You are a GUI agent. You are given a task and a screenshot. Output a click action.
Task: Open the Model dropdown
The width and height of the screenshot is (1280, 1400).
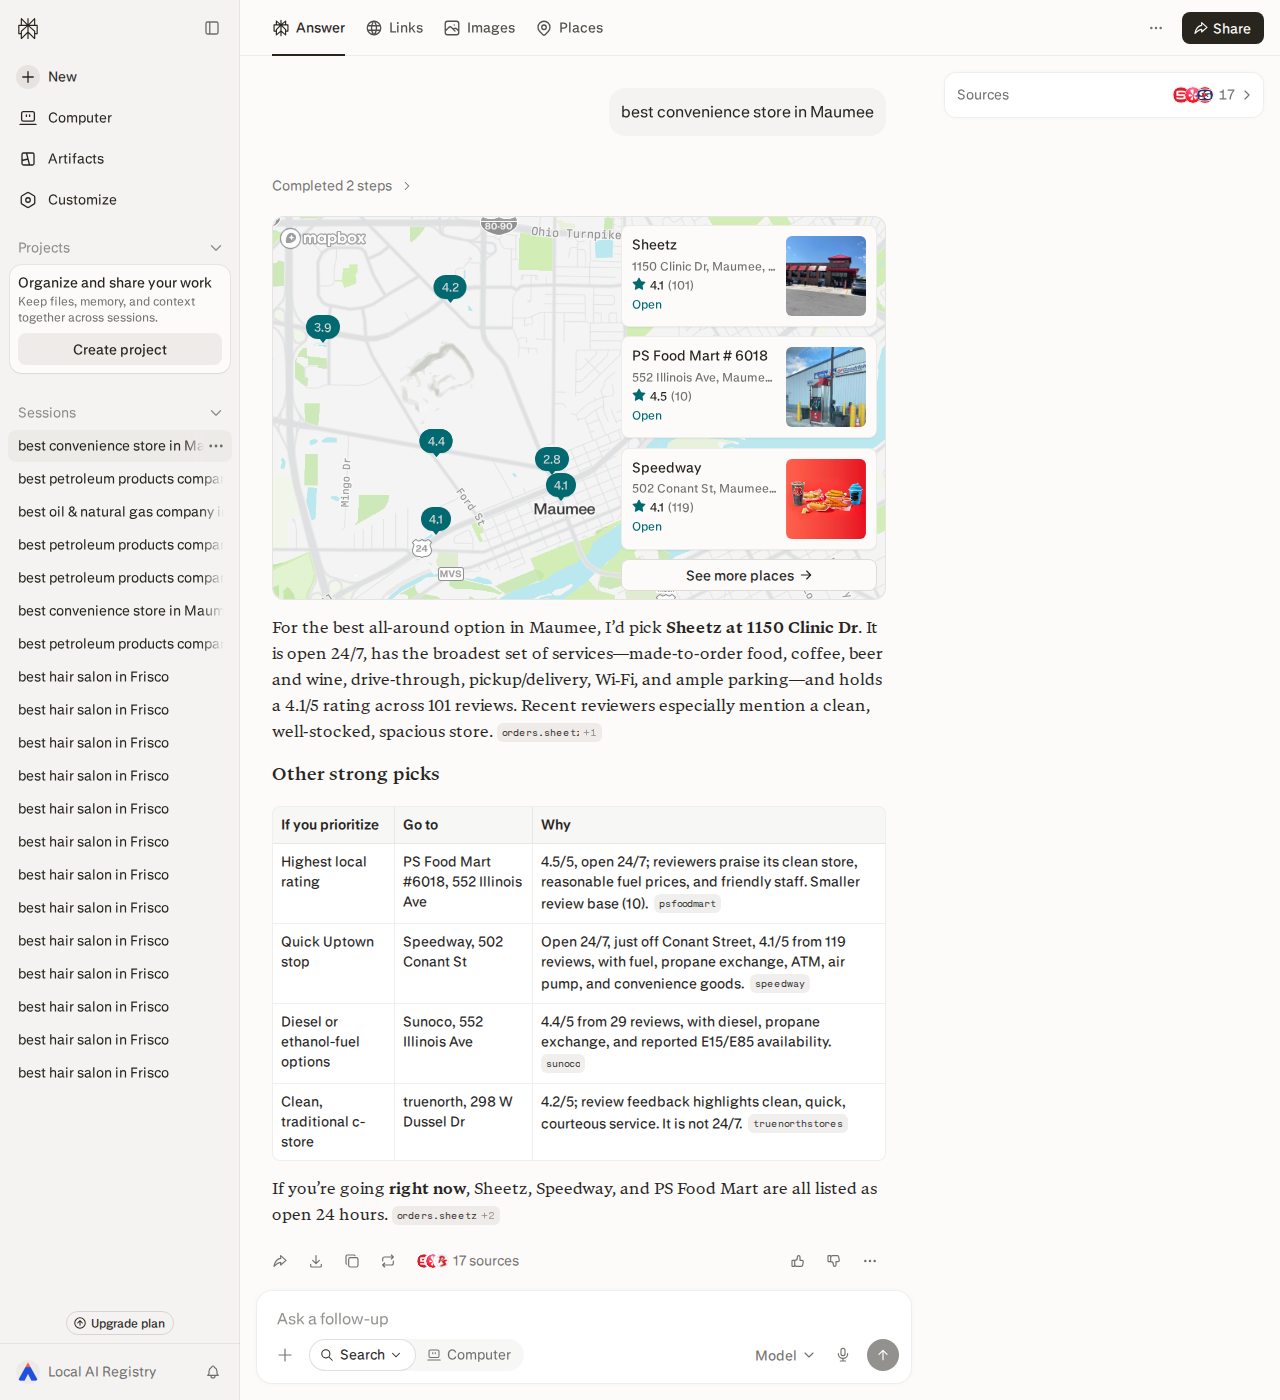(785, 1355)
